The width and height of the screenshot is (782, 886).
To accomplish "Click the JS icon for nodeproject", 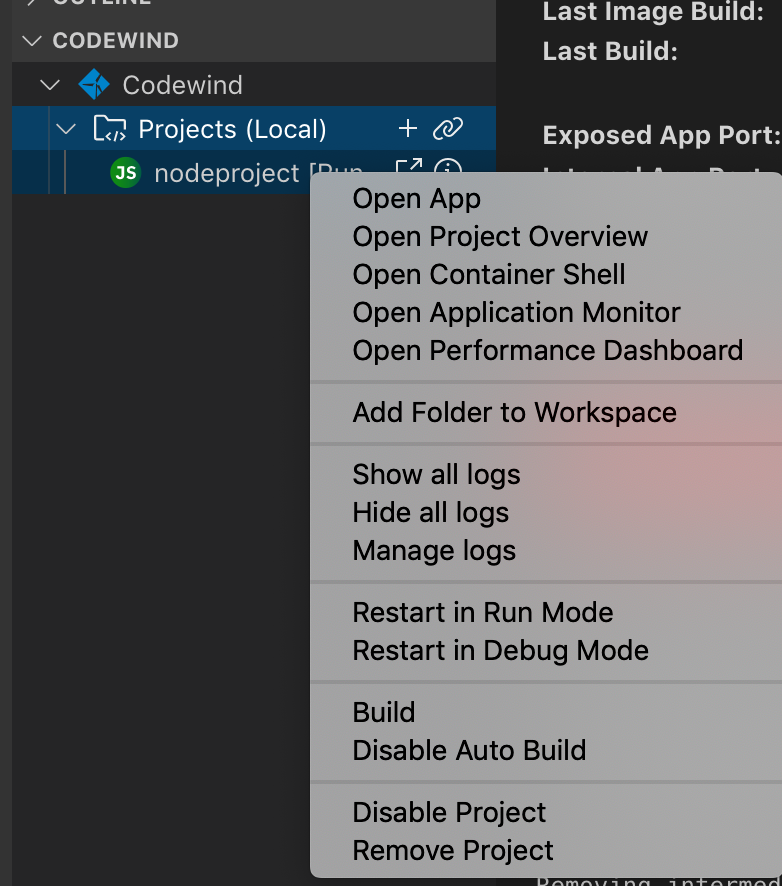I will (125, 173).
